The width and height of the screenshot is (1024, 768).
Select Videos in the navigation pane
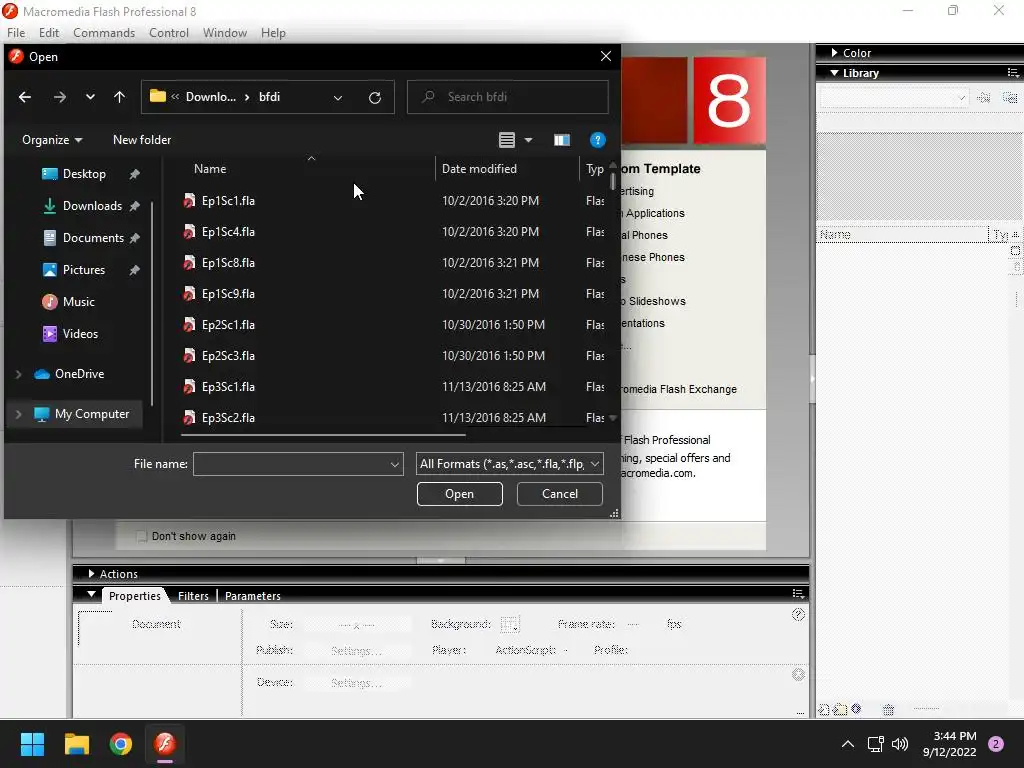pyautogui.click(x=80, y=334)
